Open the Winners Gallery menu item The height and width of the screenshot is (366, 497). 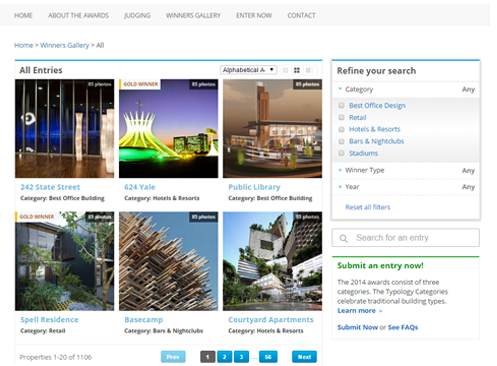pos(193,15)
